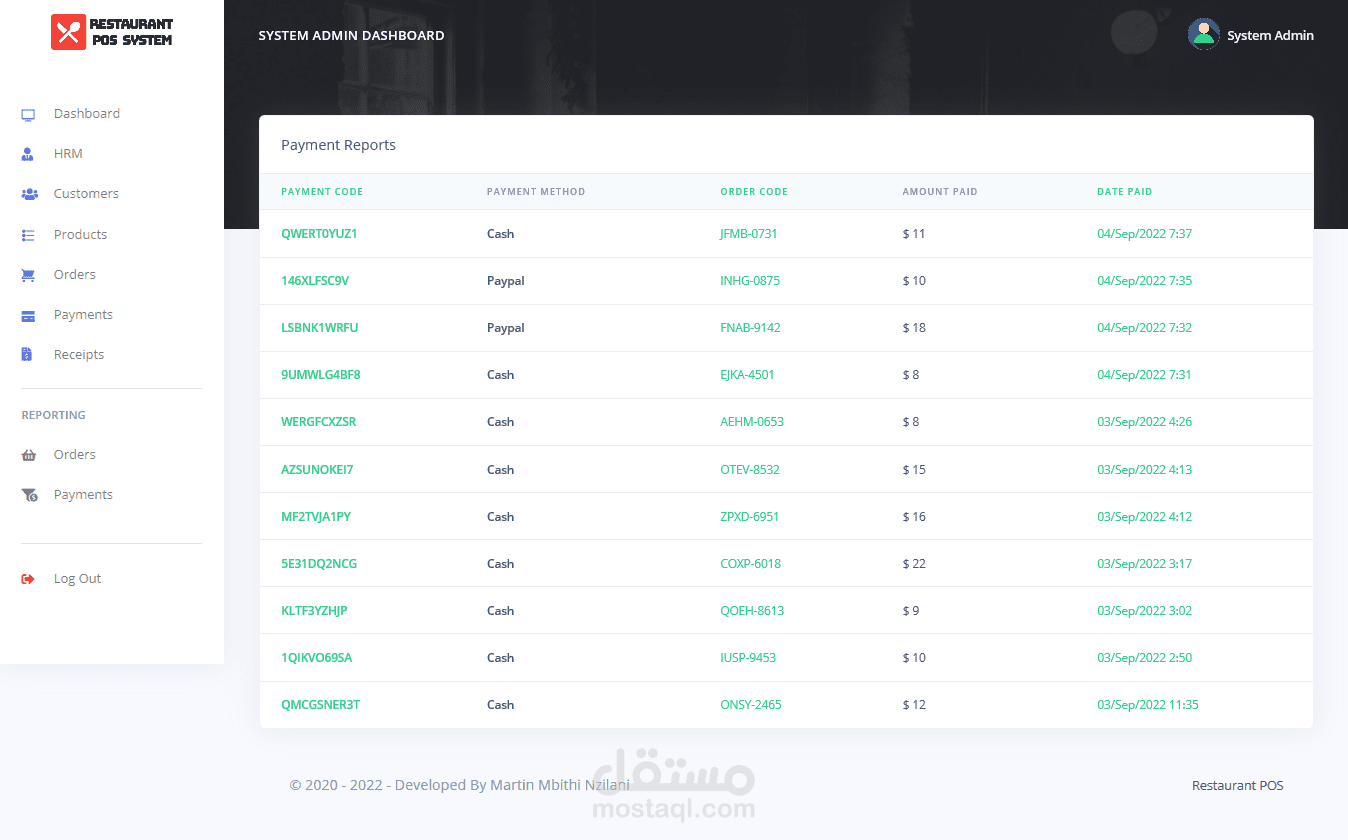Click payment code KLTF3YZHJP
Viewport: 1348px width, 840px height.
point(314,611)
